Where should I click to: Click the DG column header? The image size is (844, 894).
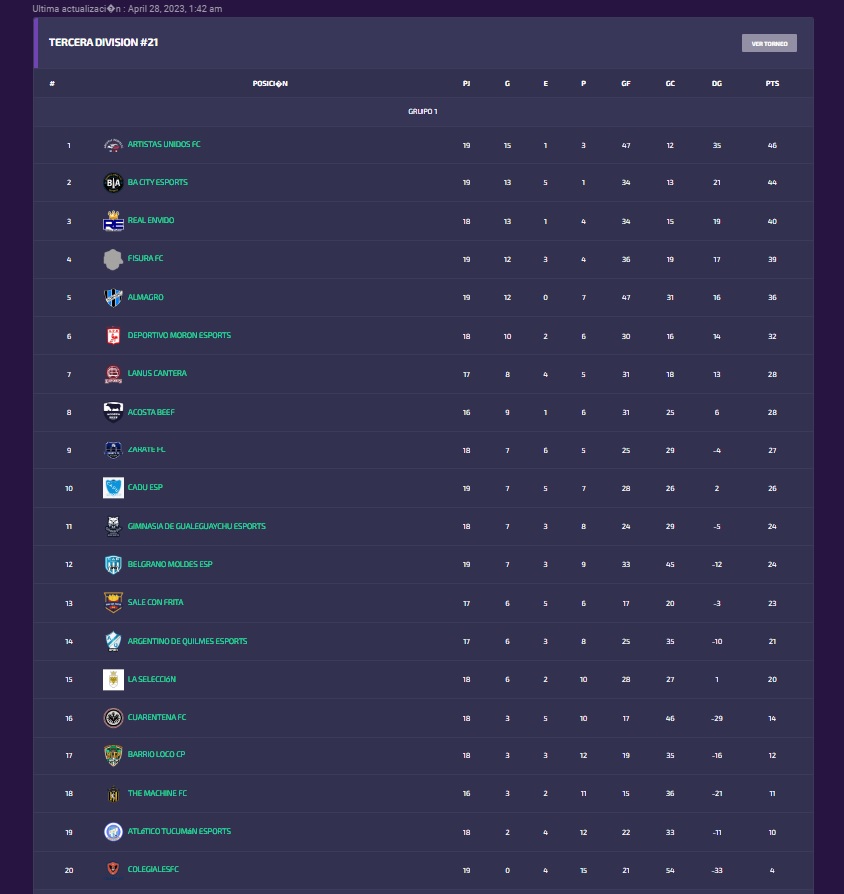click(717, 83)
